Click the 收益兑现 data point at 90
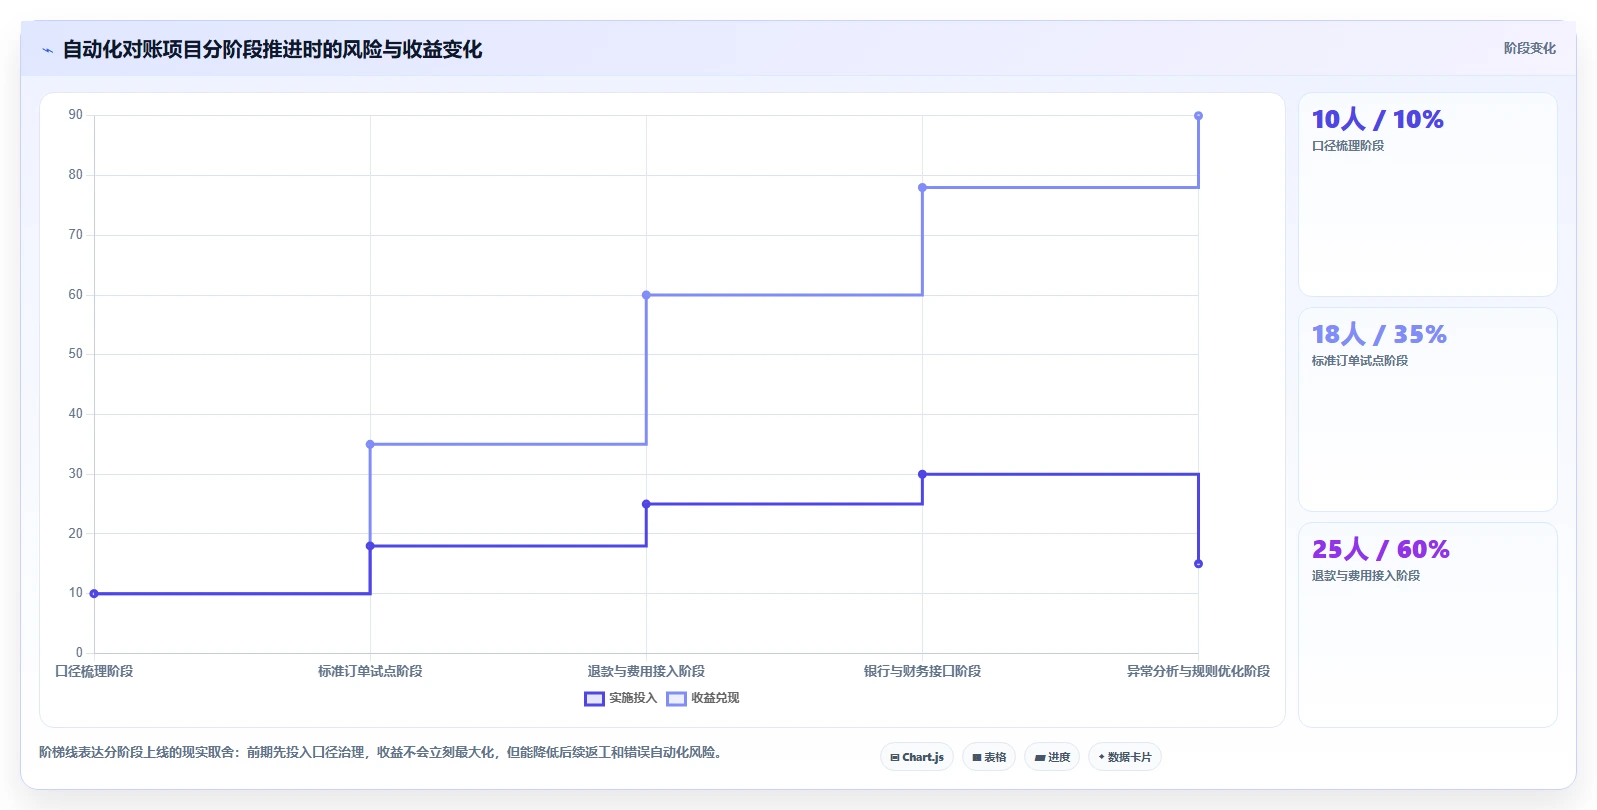The image size is (1597, 810). click(x=1198, y=116)
